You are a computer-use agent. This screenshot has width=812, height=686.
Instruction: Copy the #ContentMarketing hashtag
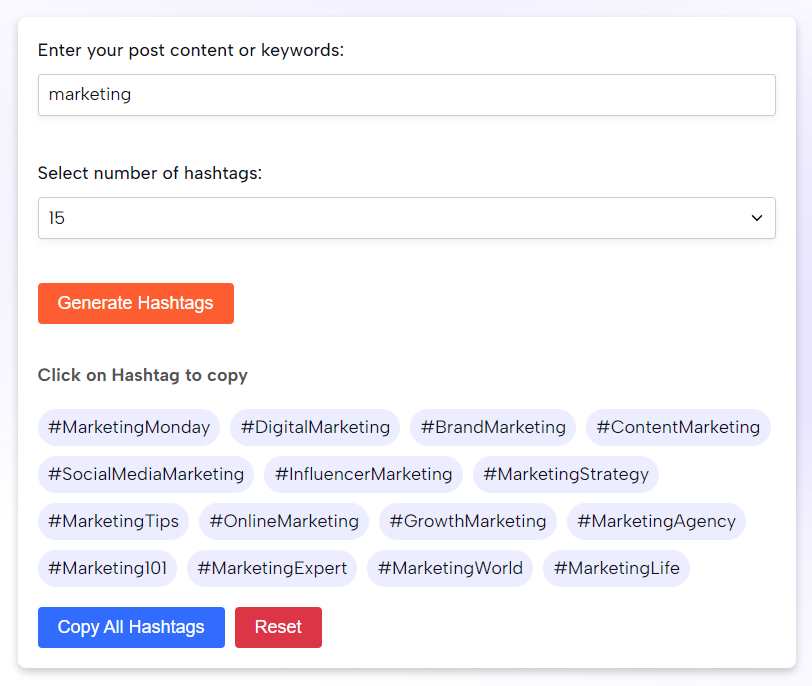click(x=678, y=427)
